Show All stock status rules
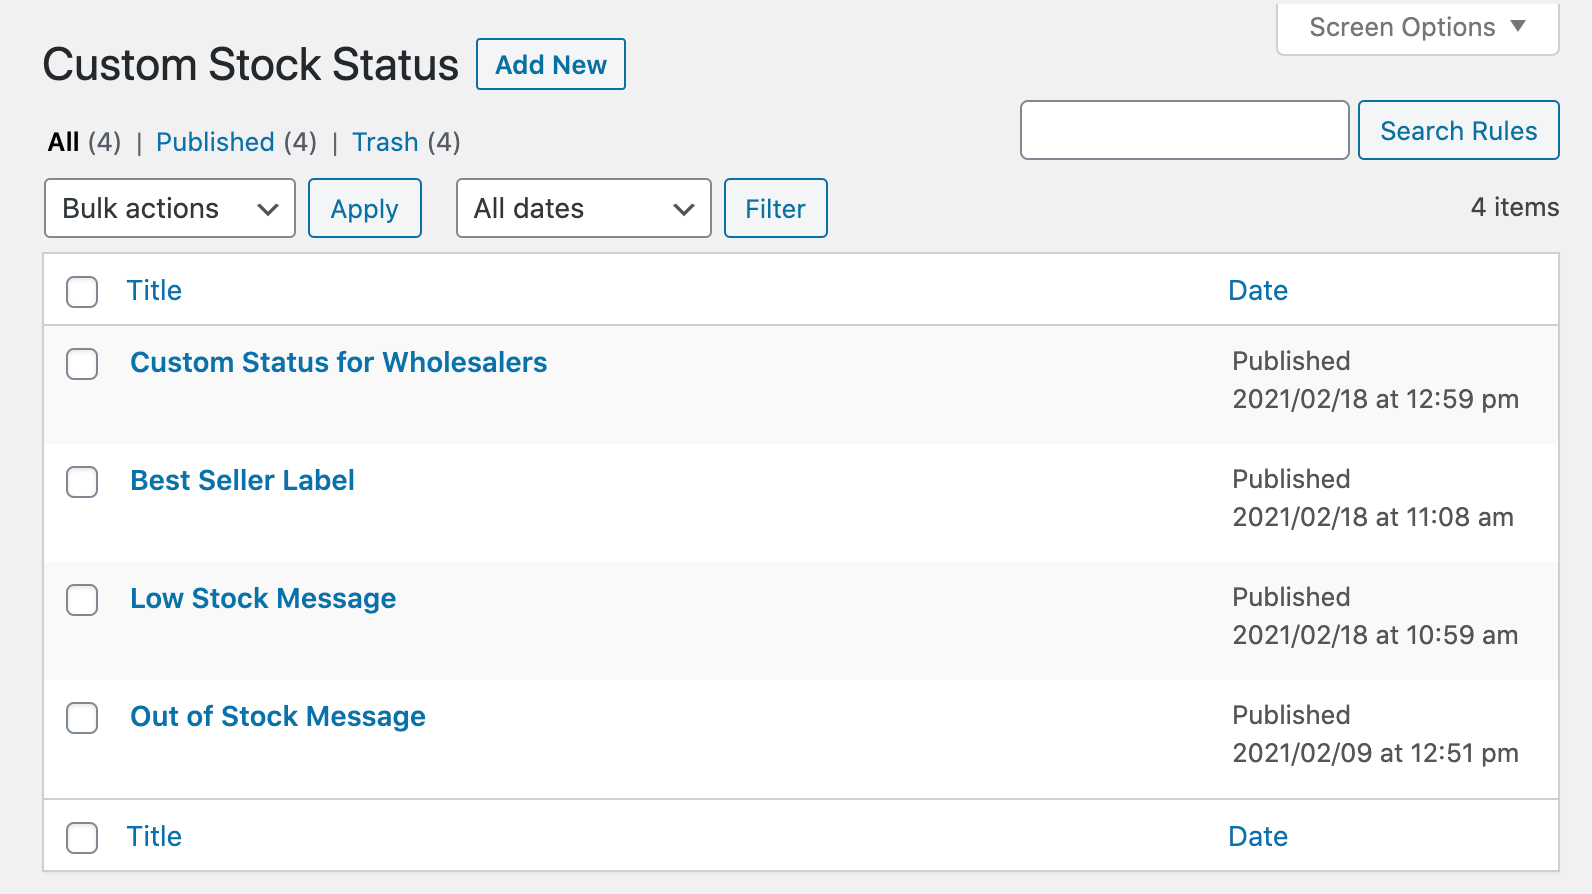Viewport: 1592px width, 894px height. (x=63, y=142)
